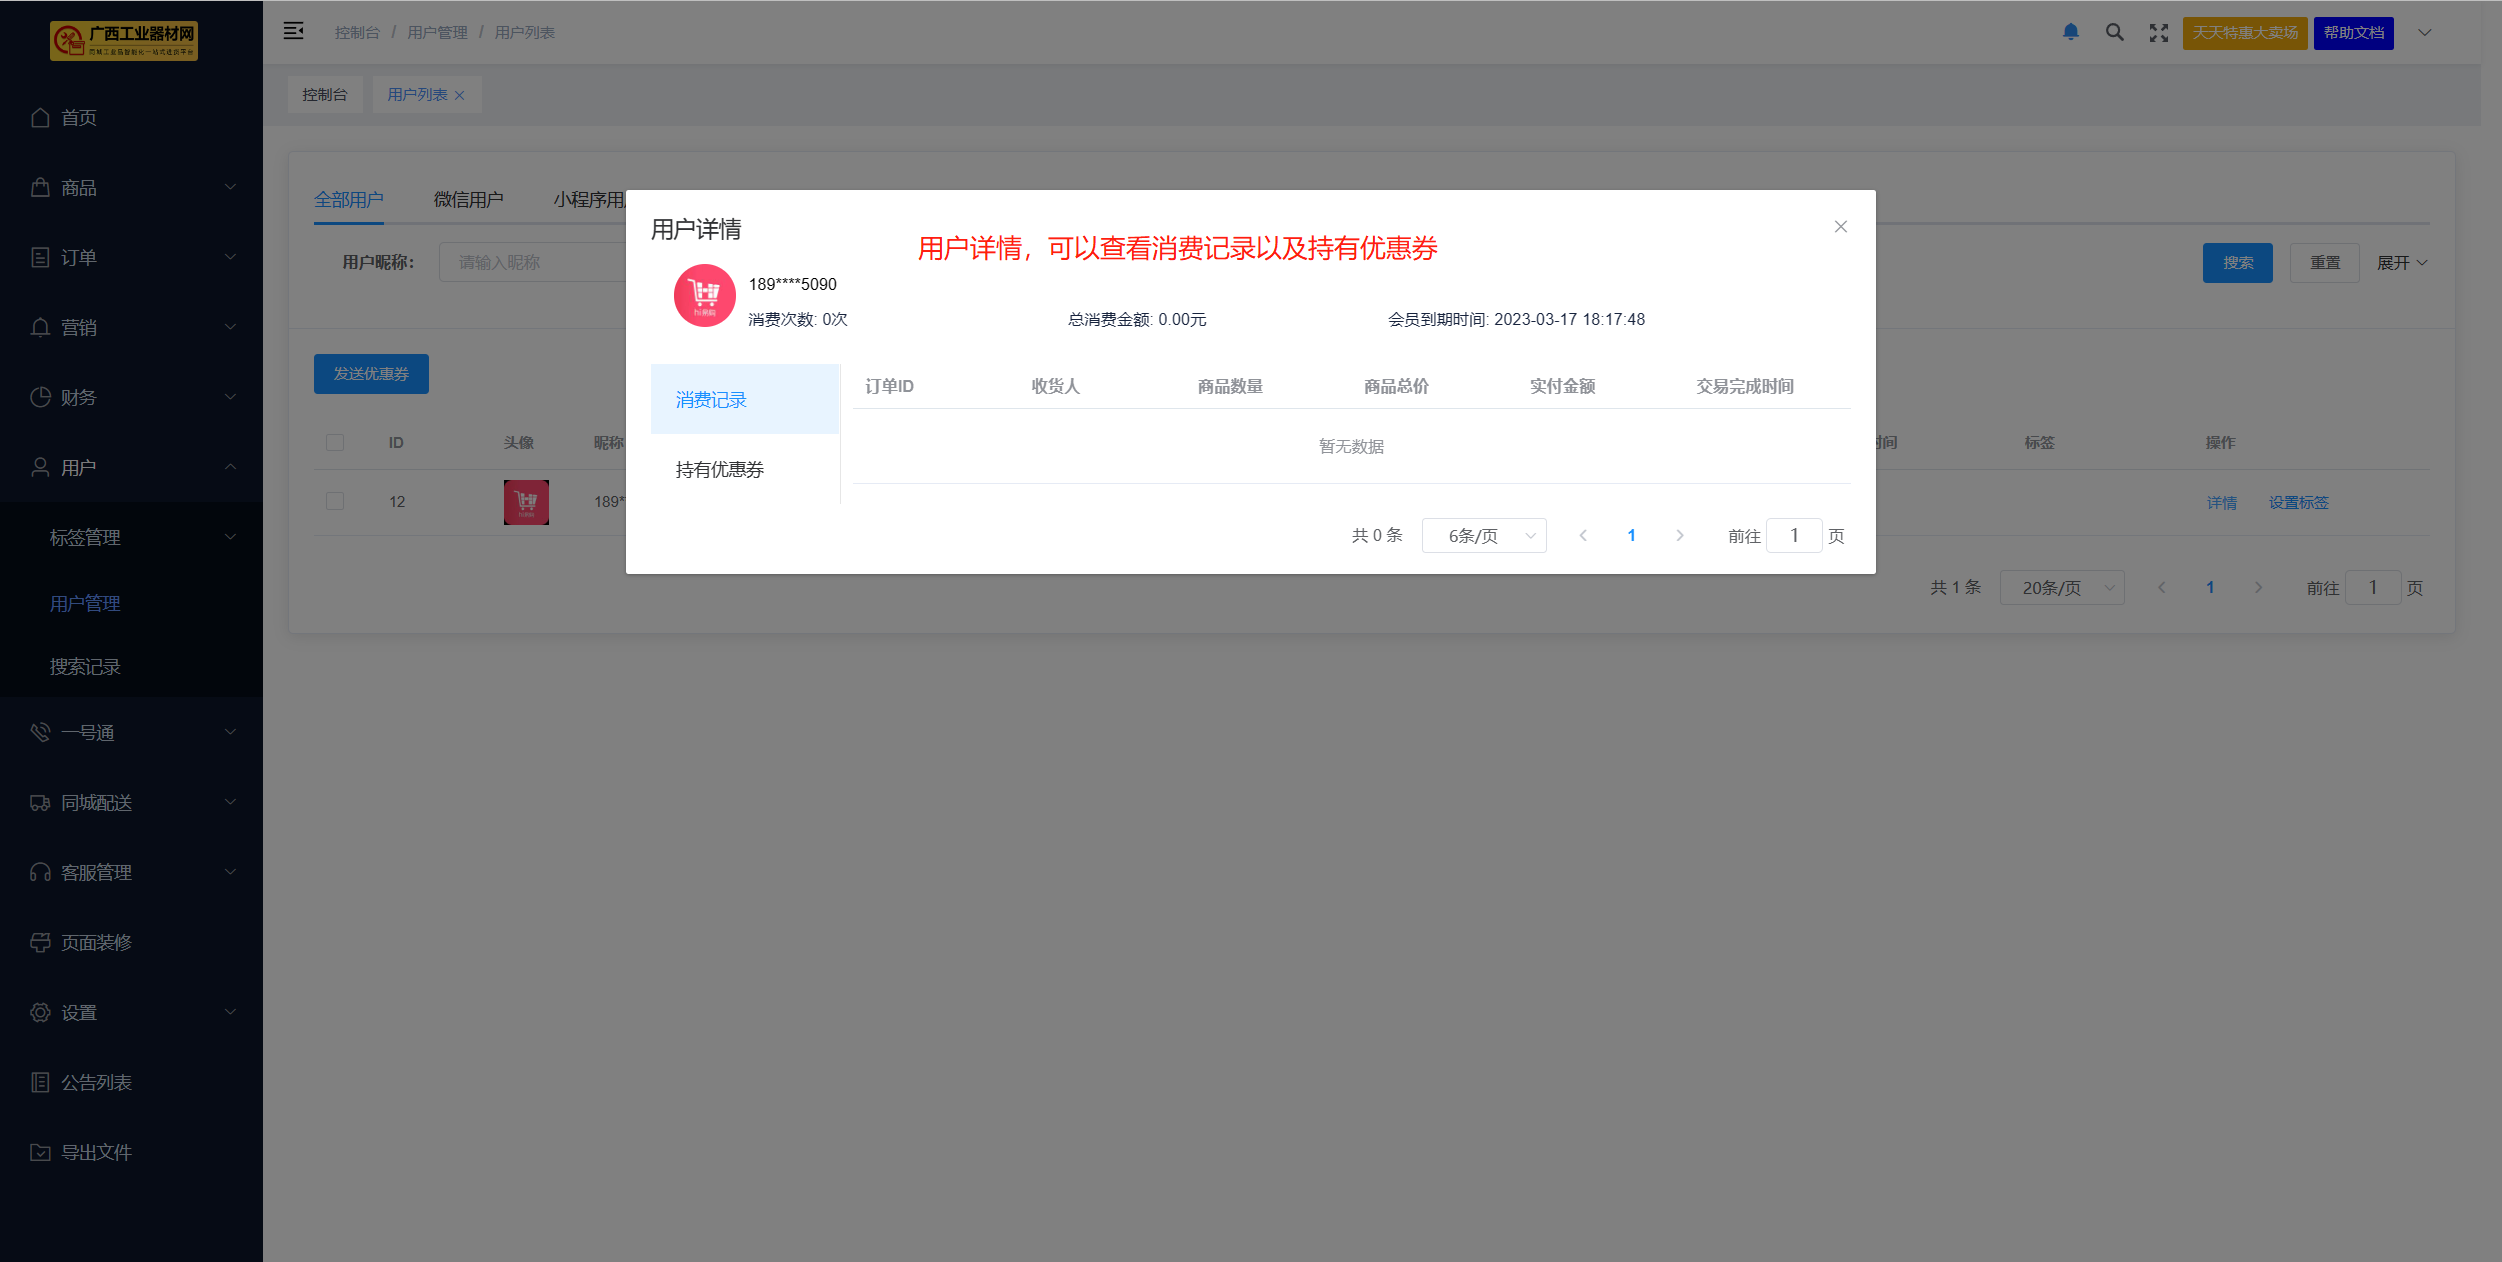Toggle fullscreen with expand icon

(2158, 33)
